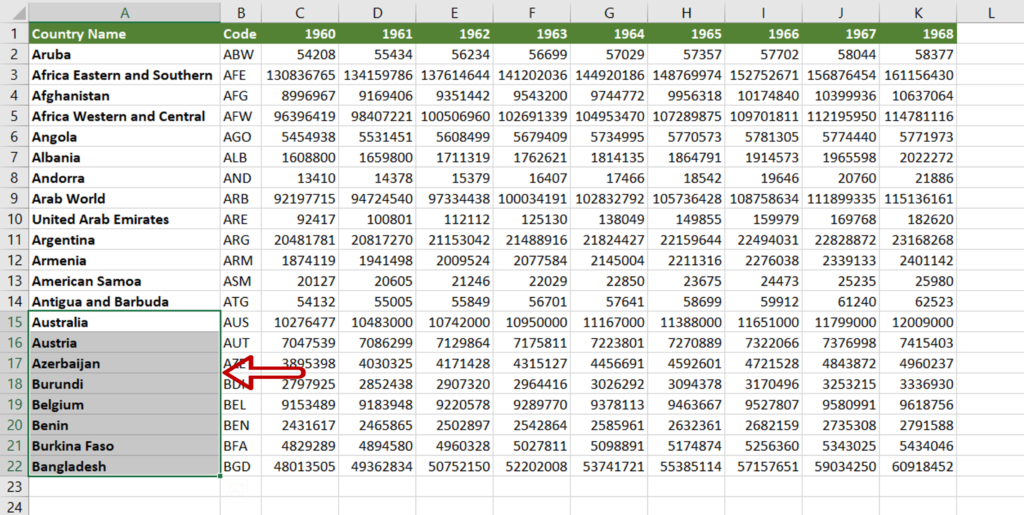The width and height of the screenshot is (1024, 515).
Task: Select the Antigua and Barbuda cell
Action: click(124, 302)
